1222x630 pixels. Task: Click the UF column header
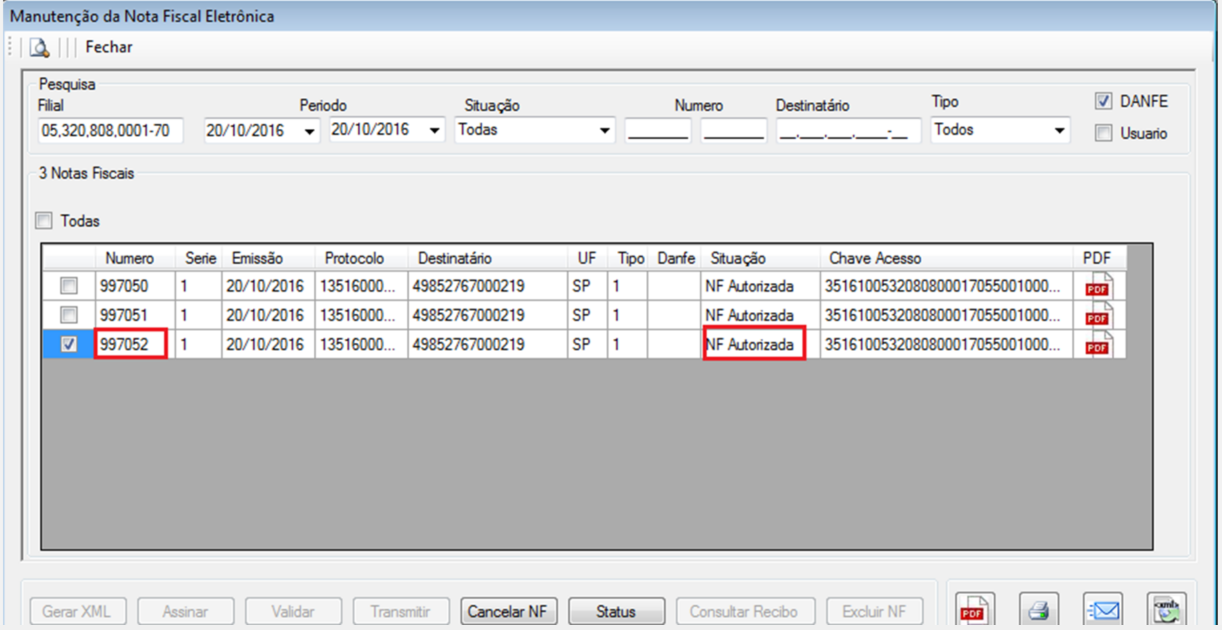[587, 258]
